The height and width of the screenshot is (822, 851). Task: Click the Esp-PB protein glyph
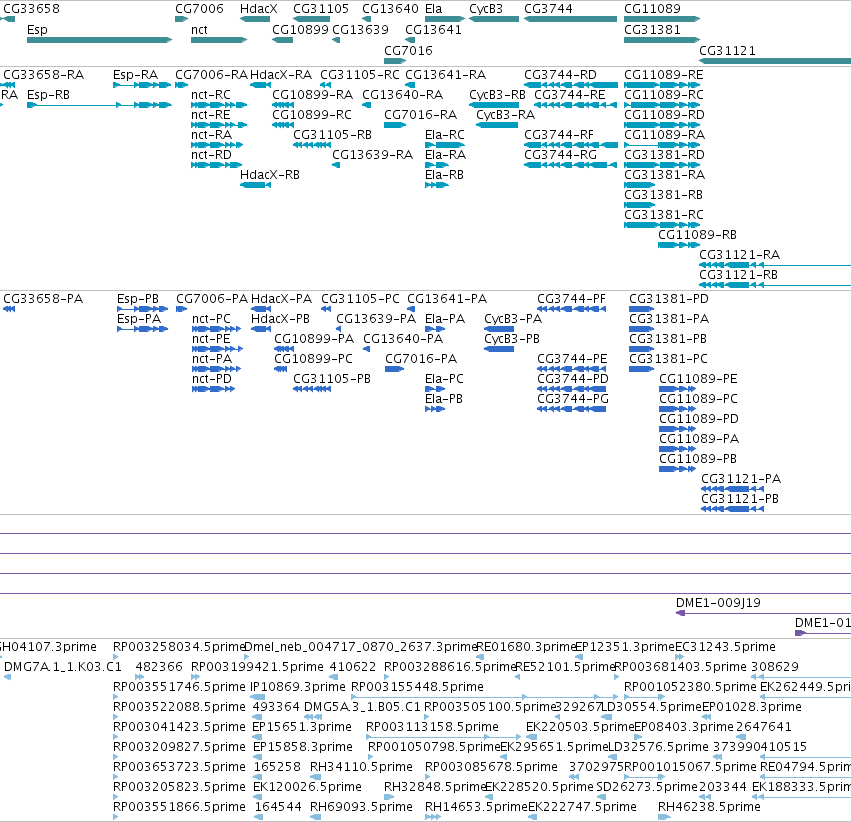[143, 309]
